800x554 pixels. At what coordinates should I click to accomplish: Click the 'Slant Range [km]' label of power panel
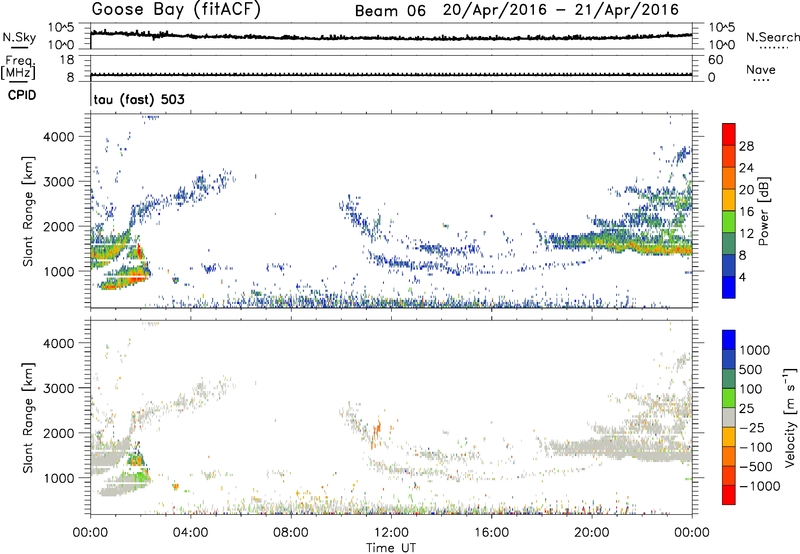tap(28, 211)
